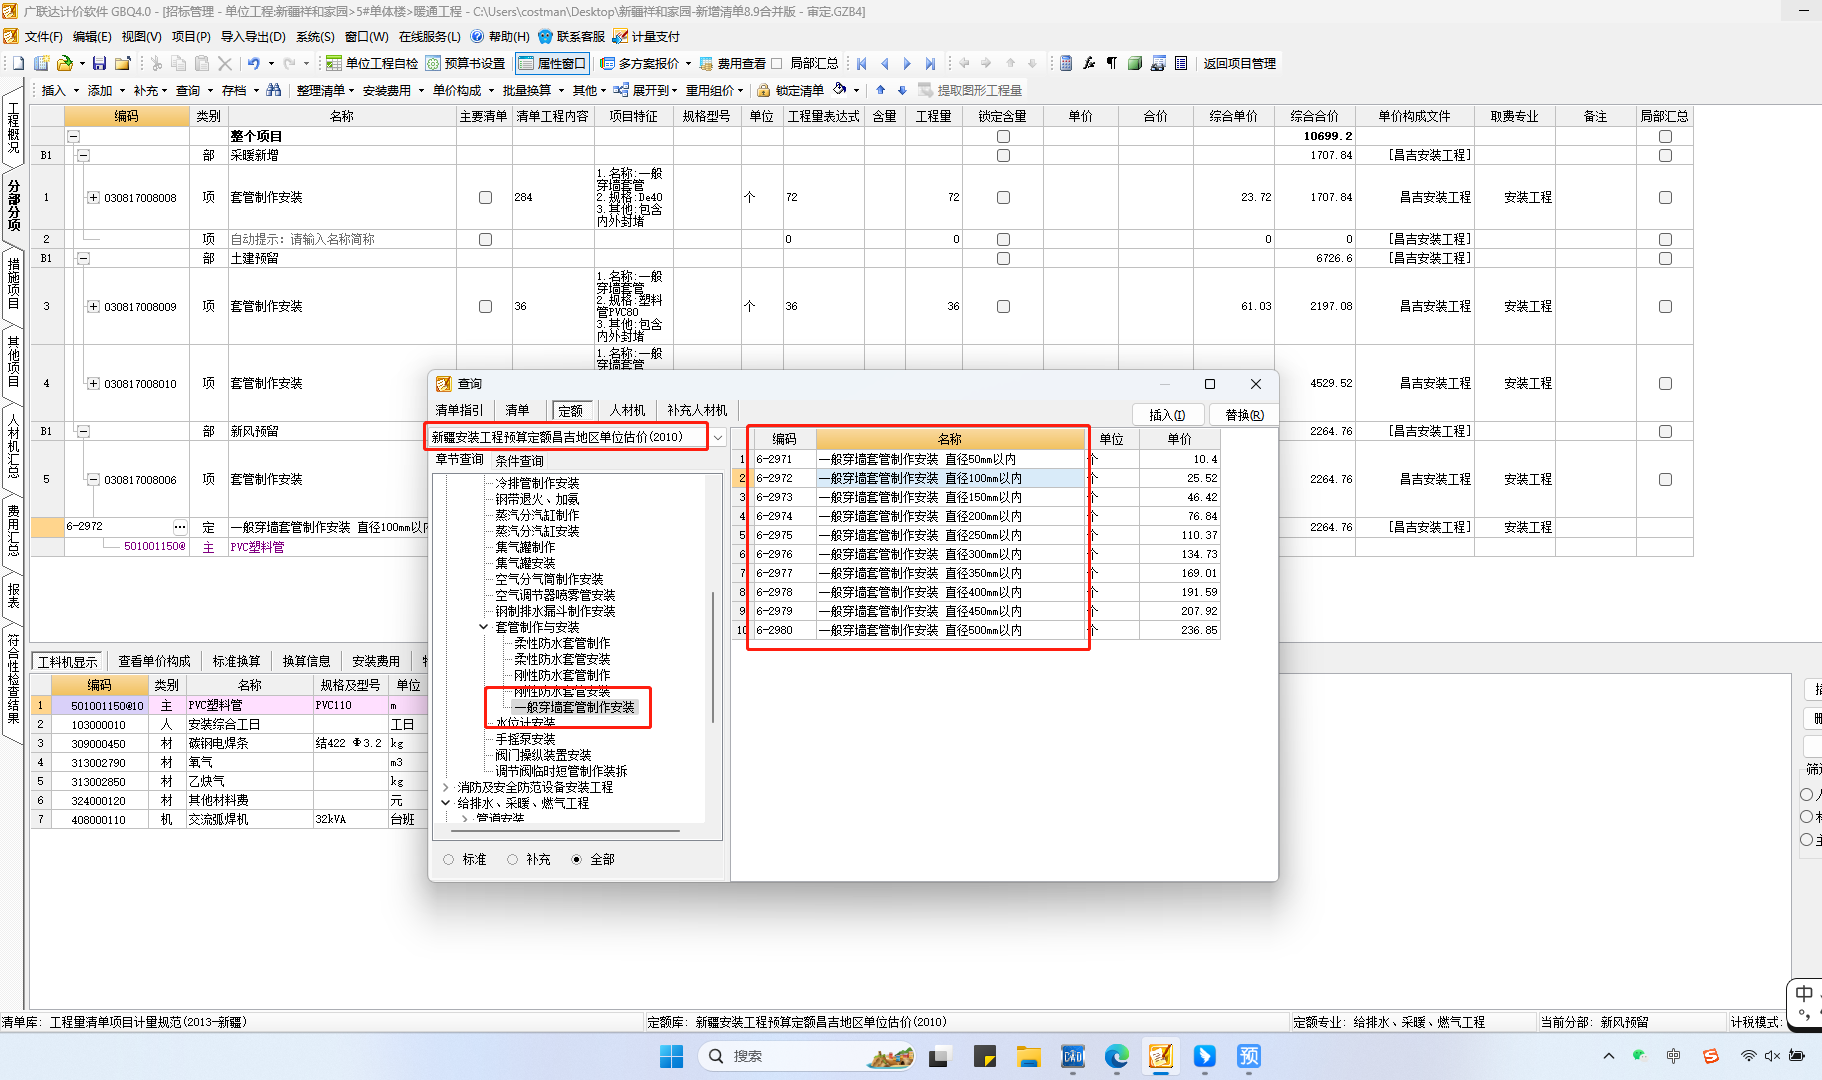Collapse row 030817008006 minus box
The image size is (1822, 1080).
pos(93,480)
